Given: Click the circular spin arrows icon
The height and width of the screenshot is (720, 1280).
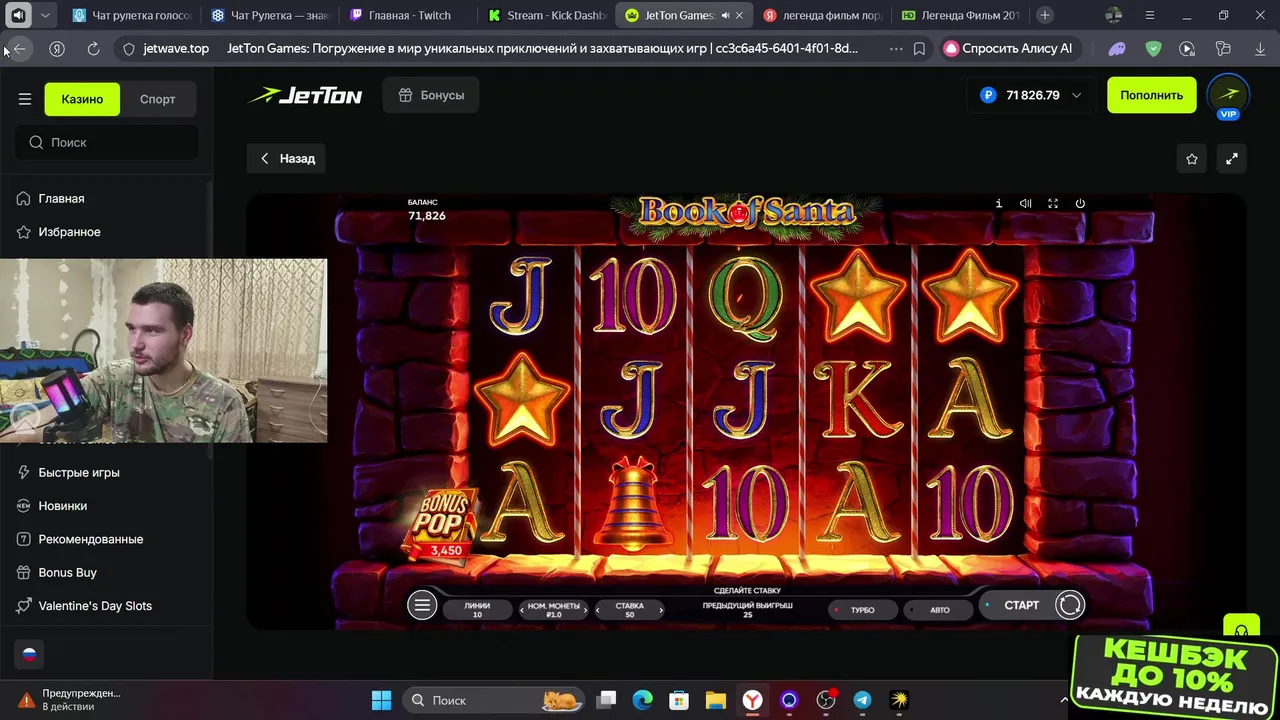Looking at the screenshot, I should pos(1069,605).
